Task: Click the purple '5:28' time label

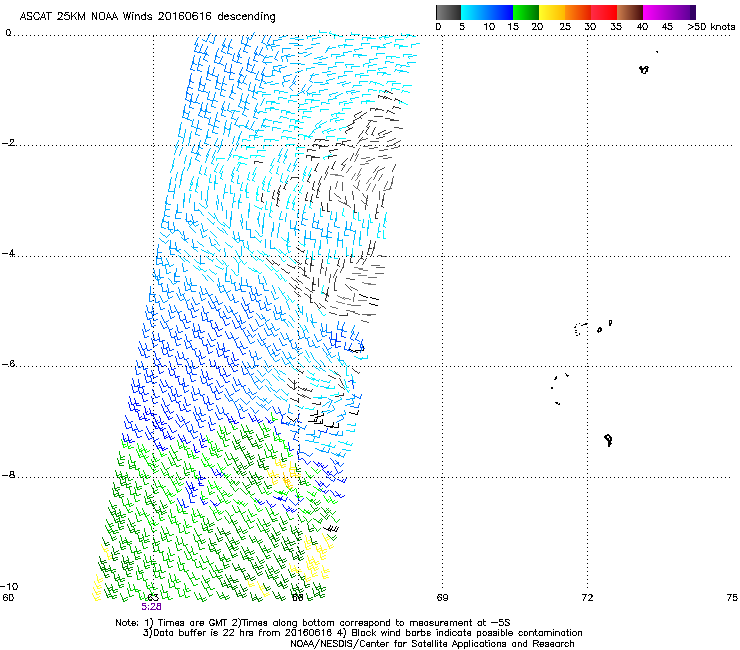Action: click(151, 607)
